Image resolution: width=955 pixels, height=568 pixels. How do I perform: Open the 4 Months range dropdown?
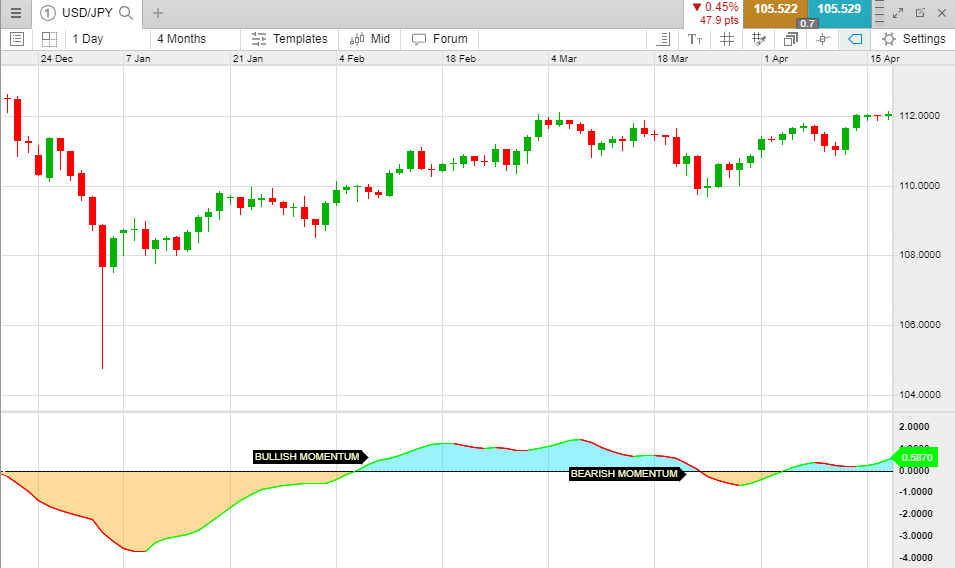(x=181, y=39)
